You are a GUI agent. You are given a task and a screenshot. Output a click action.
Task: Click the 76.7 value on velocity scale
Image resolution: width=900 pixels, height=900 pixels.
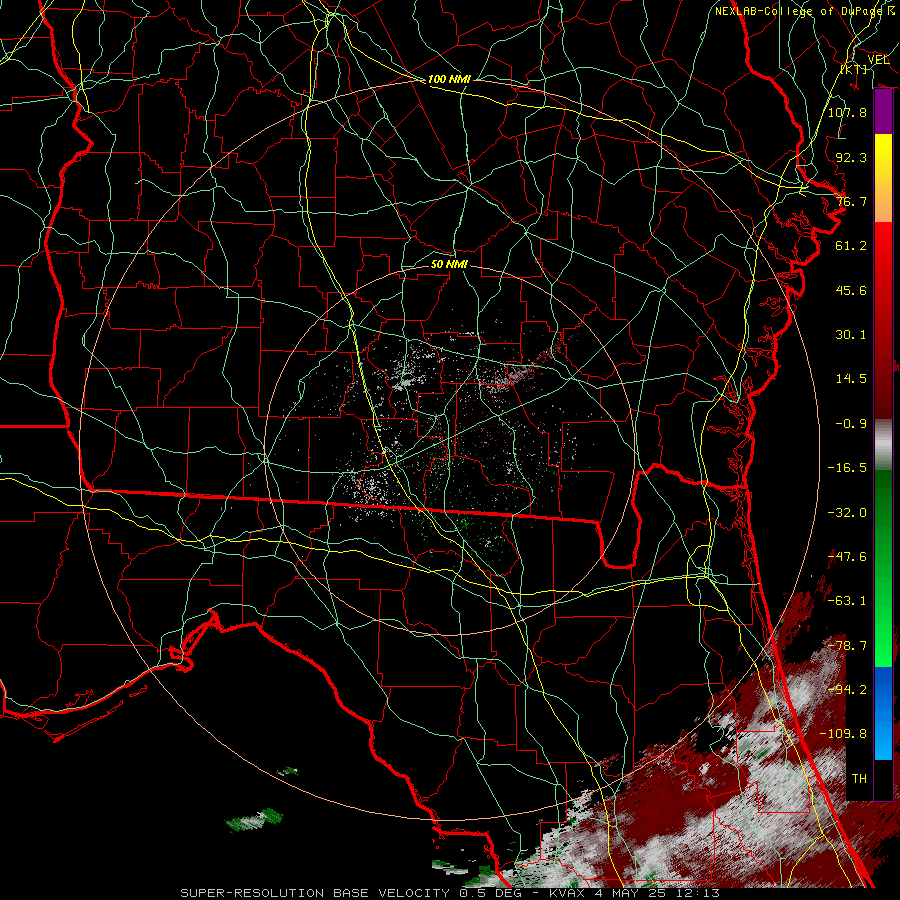(851, 201)
